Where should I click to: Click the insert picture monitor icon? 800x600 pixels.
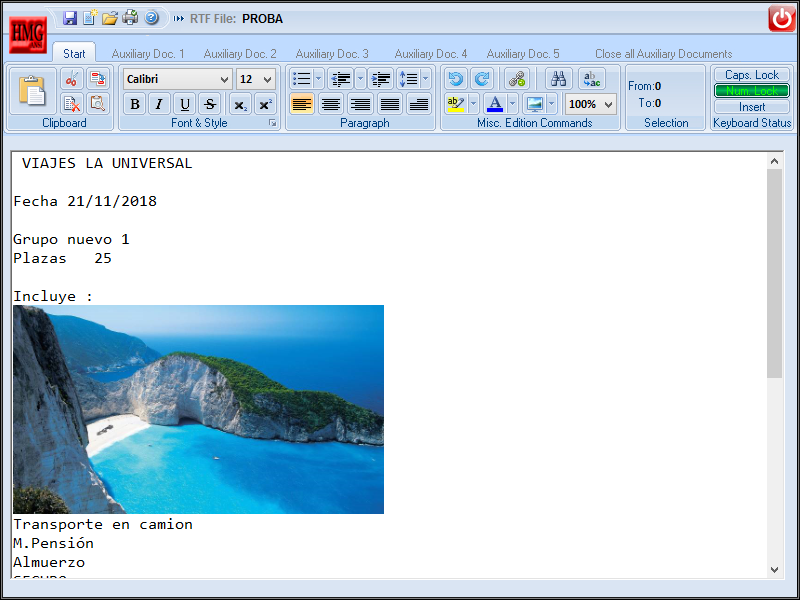coord(535,104)
